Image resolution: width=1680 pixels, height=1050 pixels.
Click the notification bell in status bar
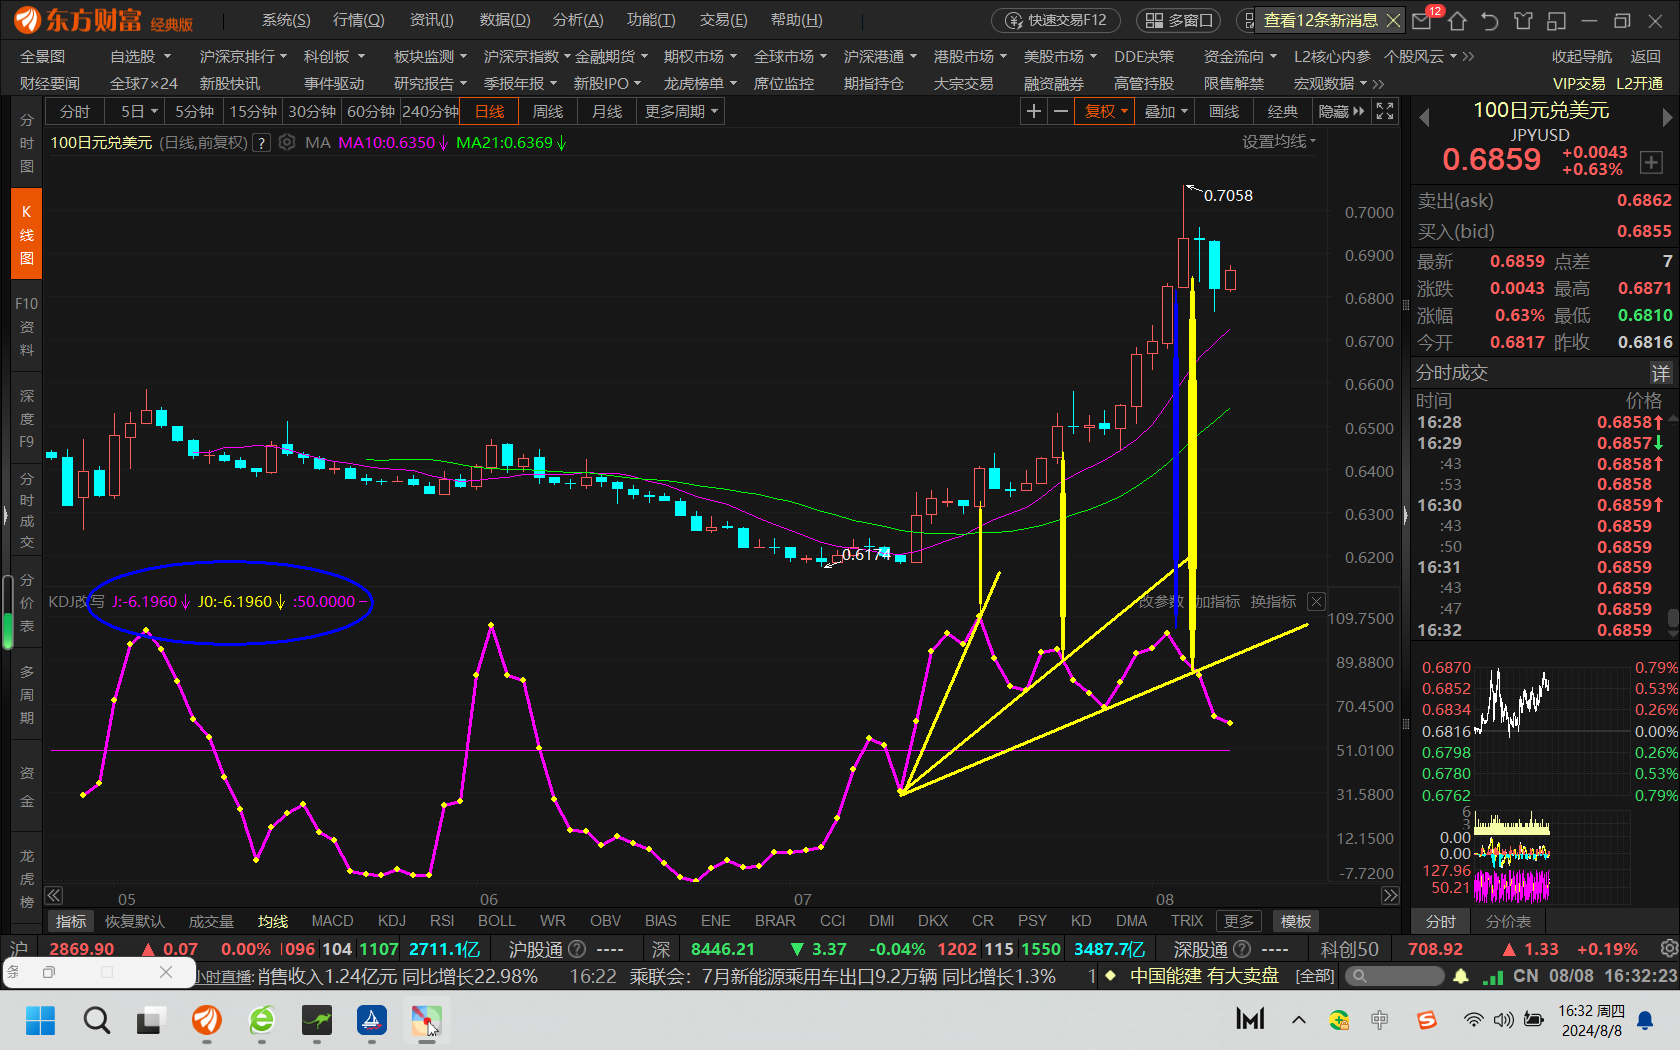(x=1461, y=976)
